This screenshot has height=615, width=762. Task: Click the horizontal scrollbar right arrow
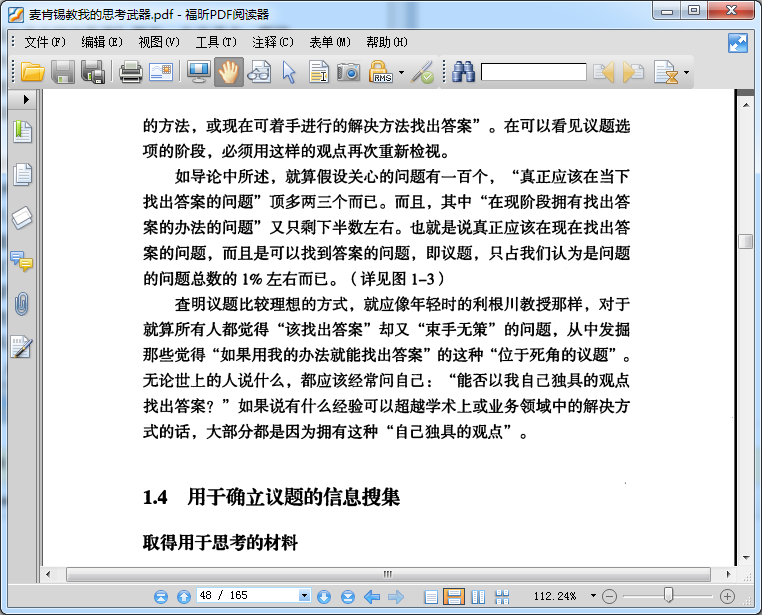[728, 574]
